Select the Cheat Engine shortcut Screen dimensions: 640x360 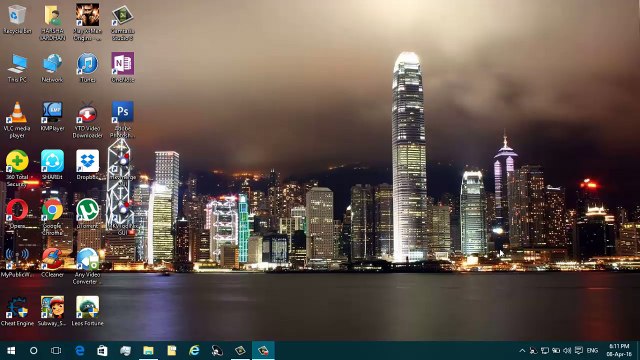17,311
